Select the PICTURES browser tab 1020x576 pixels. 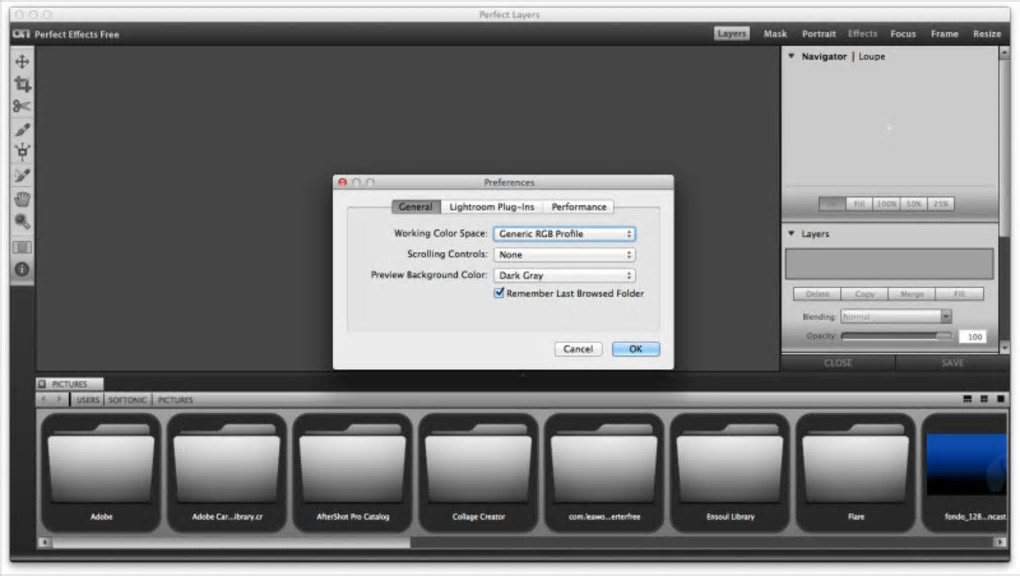(70, 384)
